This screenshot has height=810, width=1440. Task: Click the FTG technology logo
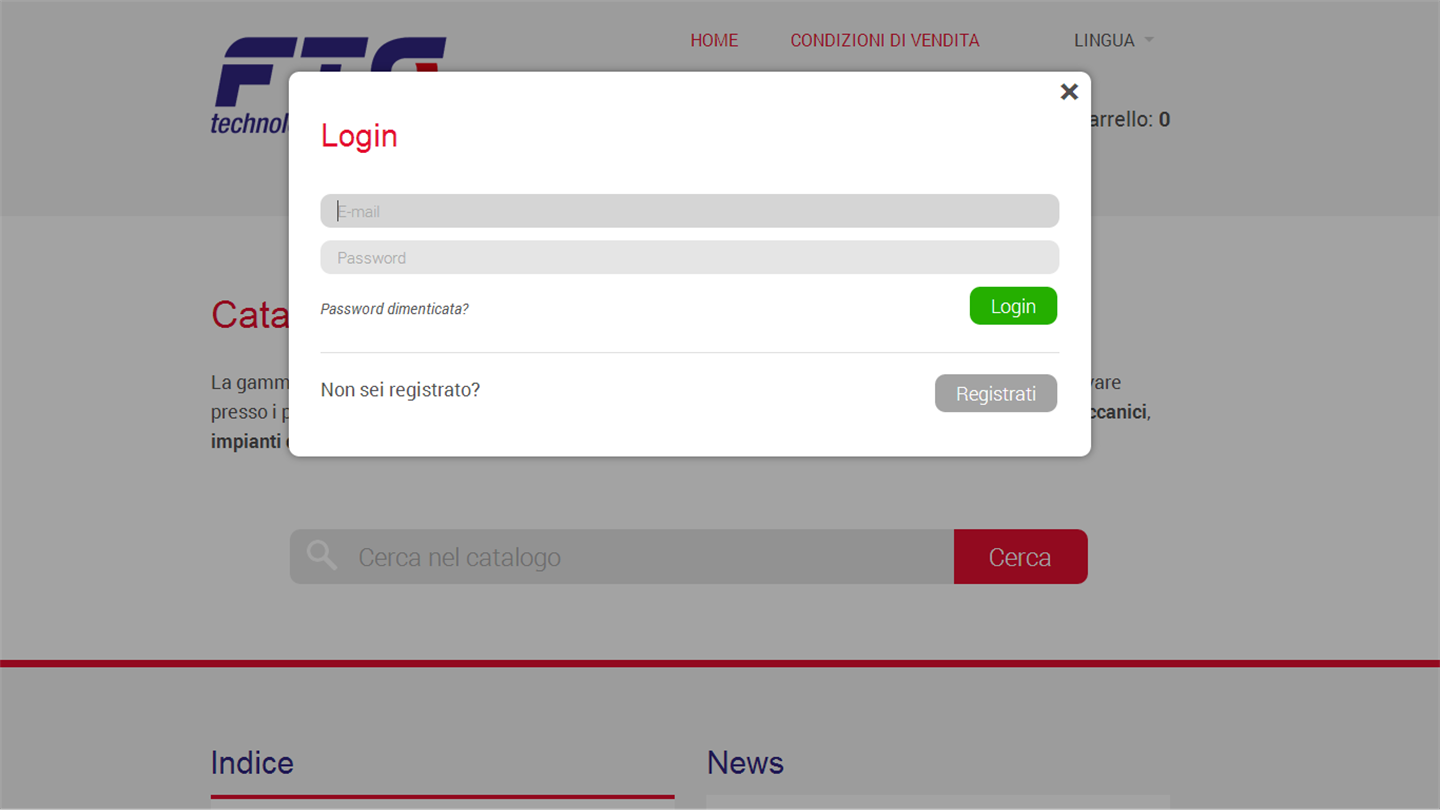click(251, 86)
